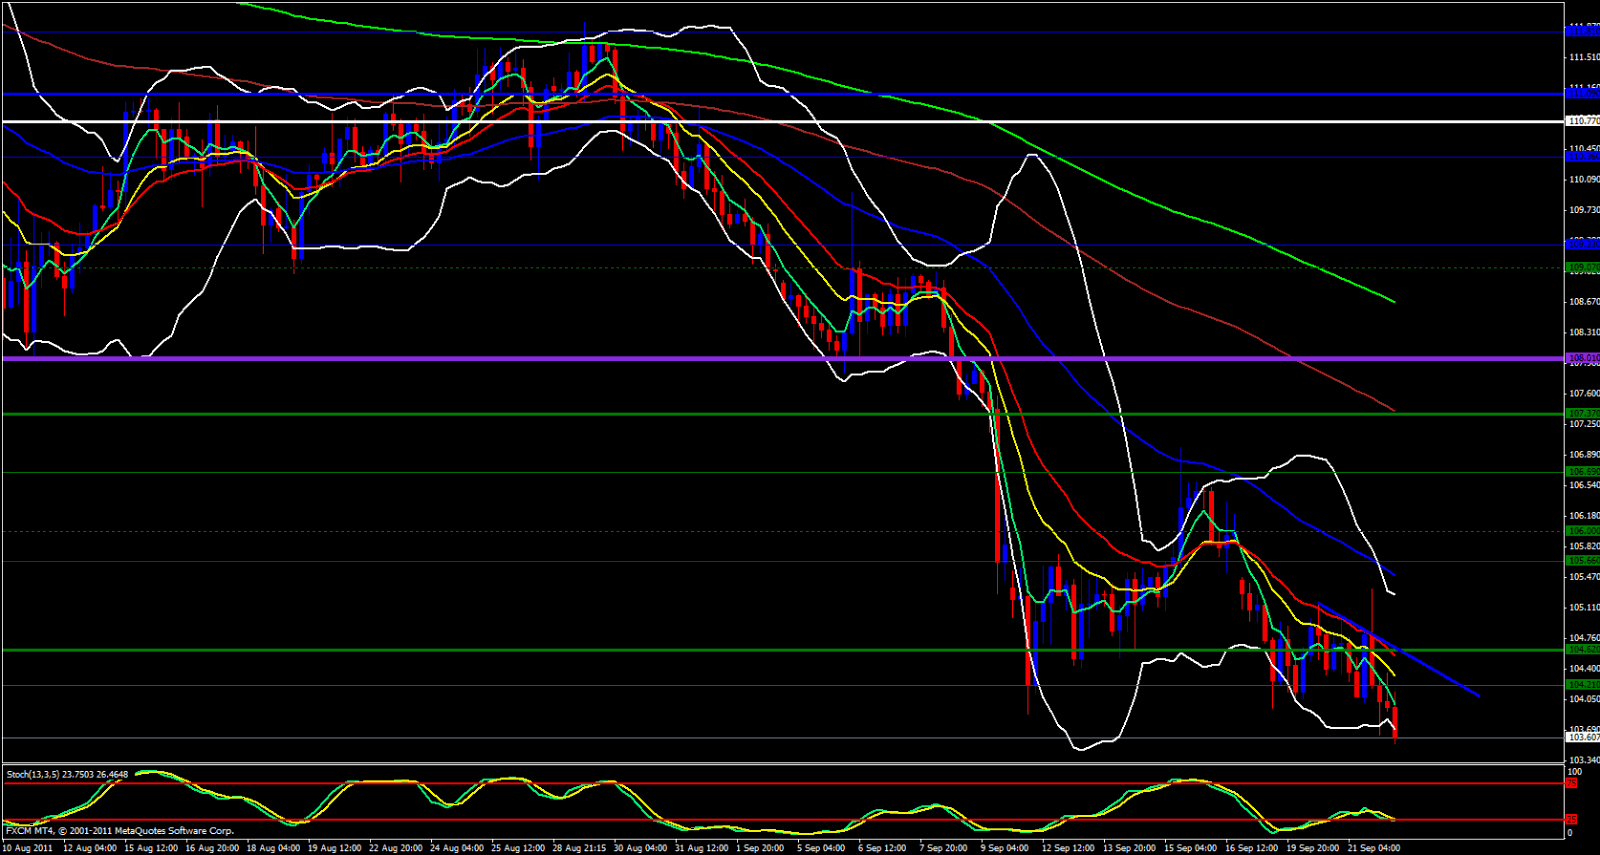Click the FXCM MT4 MetaQuotes copyright text
1600x855 pixels.
click(x=119, y=831)
